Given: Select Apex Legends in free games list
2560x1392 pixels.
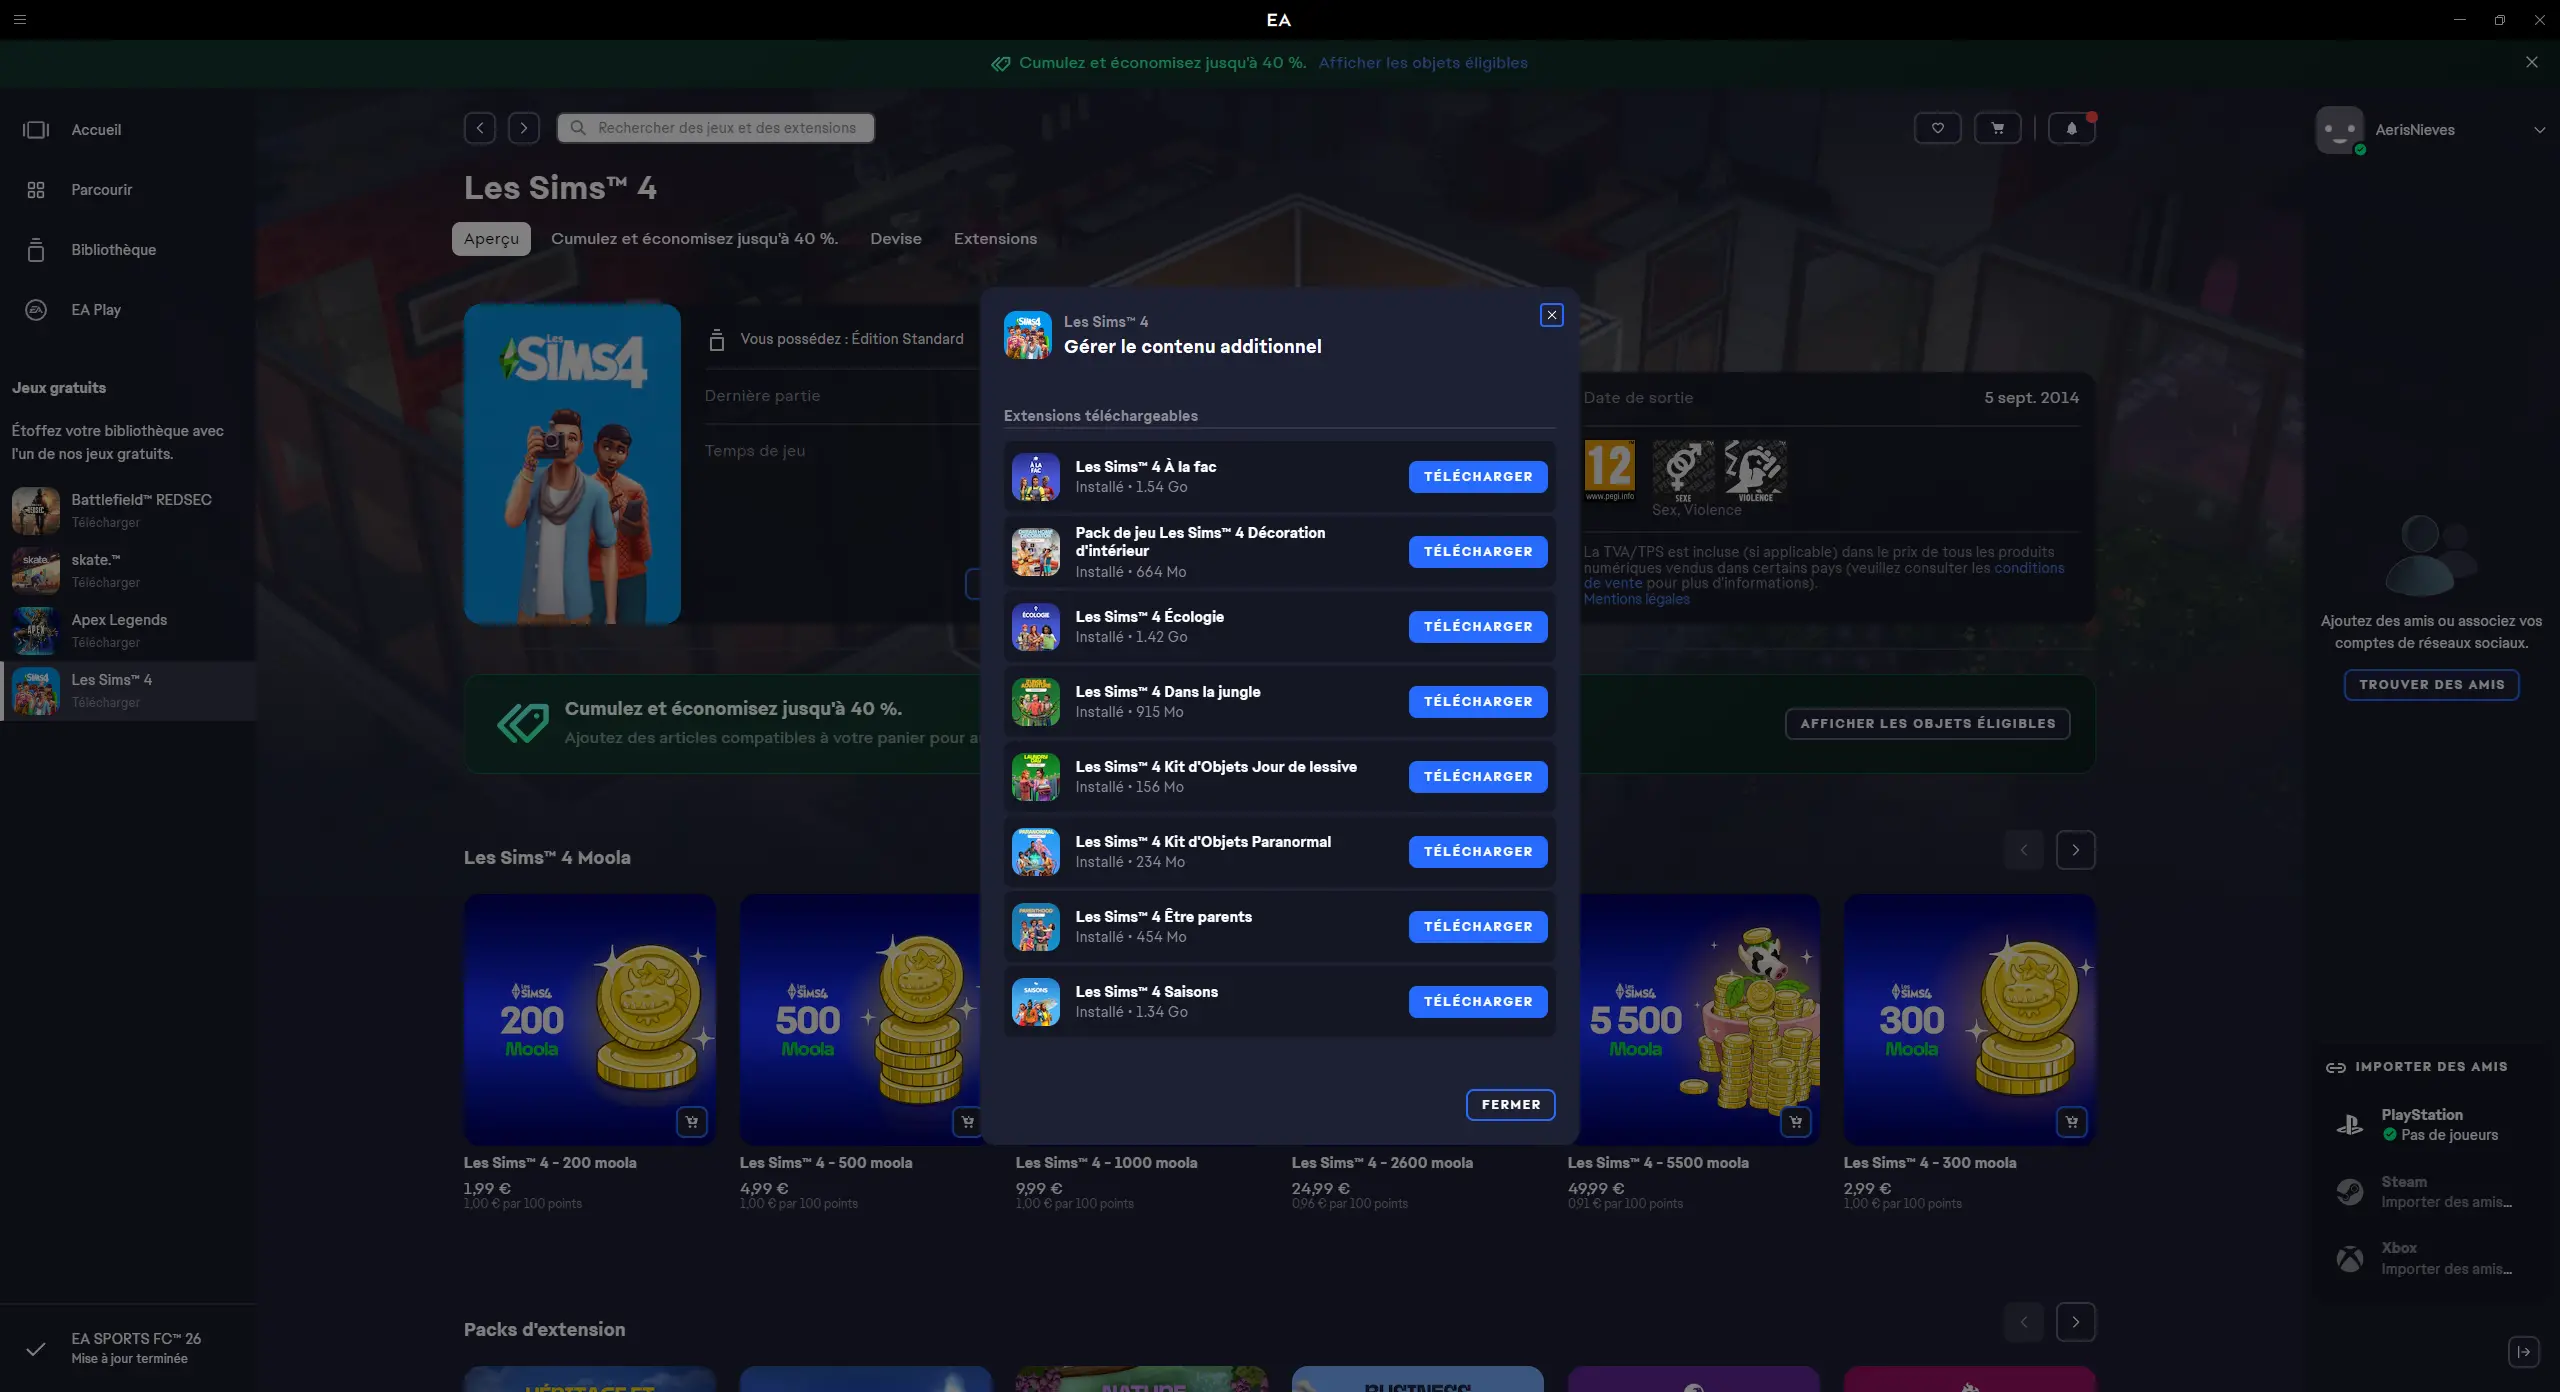Looking at the screenshot, I should point(128,630).
